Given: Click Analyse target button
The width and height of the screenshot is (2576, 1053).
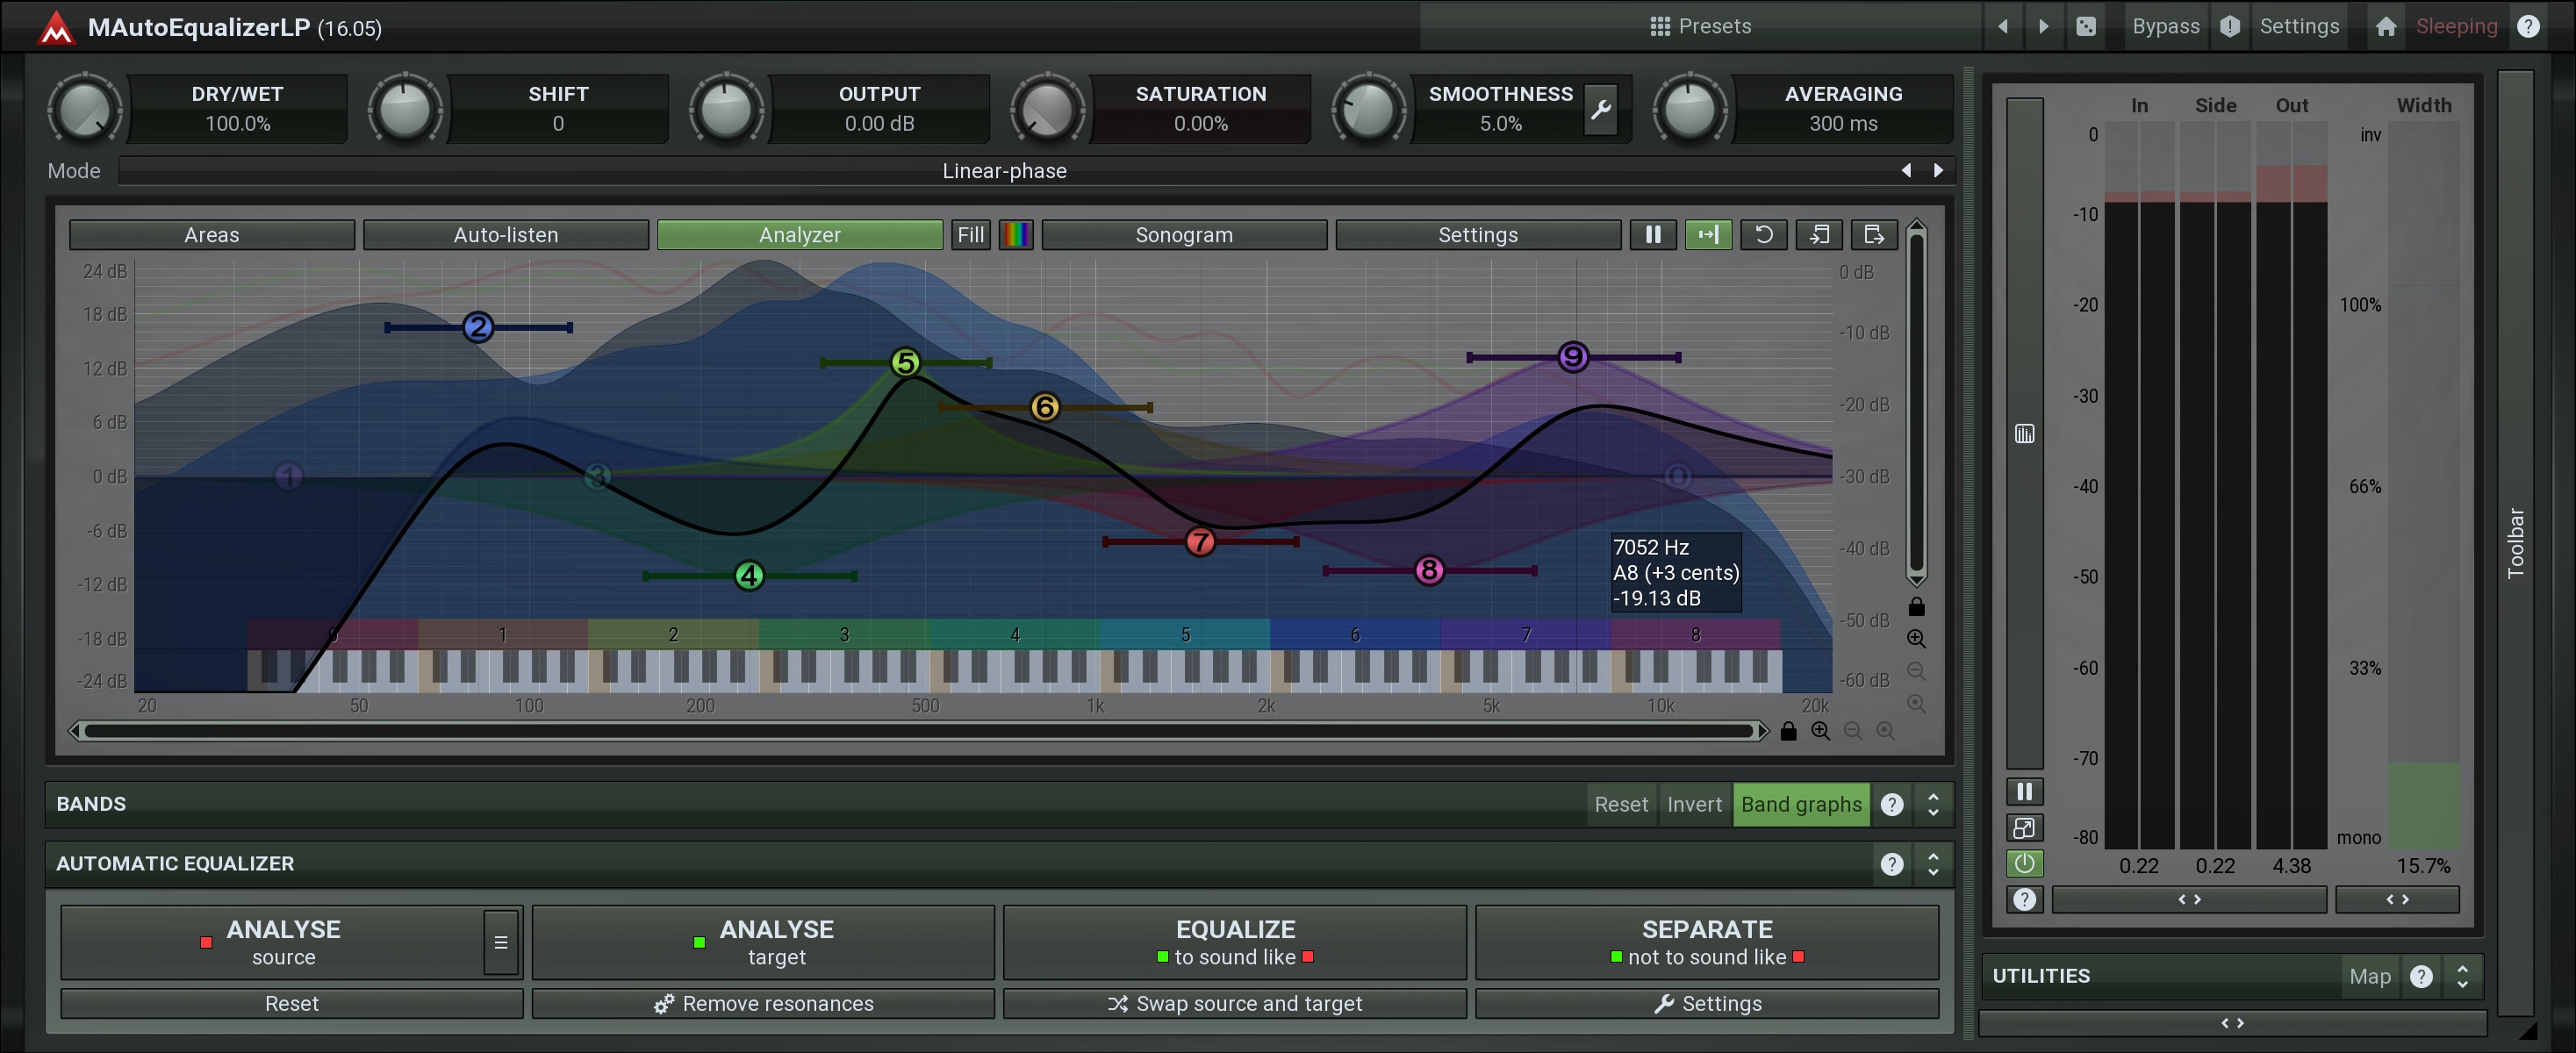Looking at the screenshot, I should (763, 942).
